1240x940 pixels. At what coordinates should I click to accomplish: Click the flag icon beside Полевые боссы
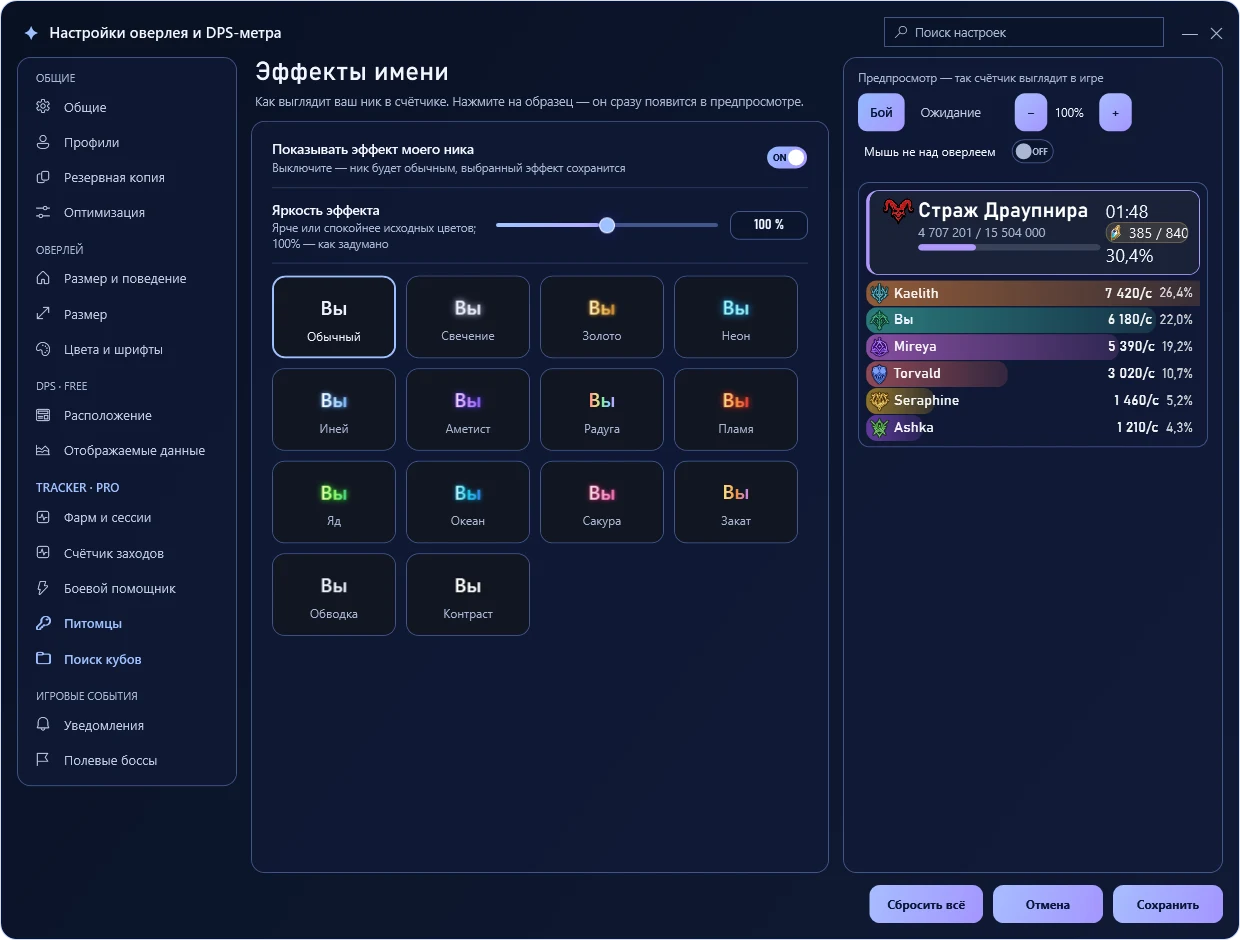pyautogui.click(x=43, y=760)
